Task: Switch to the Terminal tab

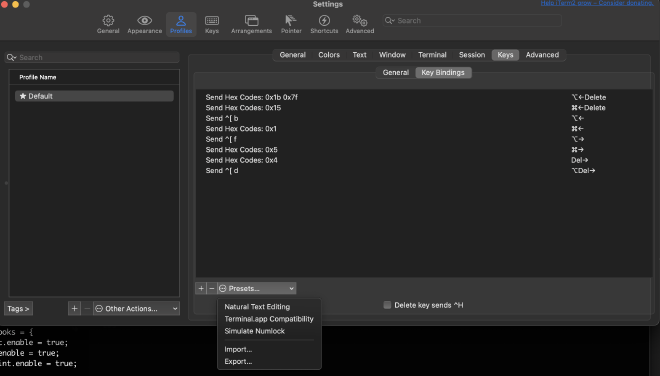Action: point(432,55)
